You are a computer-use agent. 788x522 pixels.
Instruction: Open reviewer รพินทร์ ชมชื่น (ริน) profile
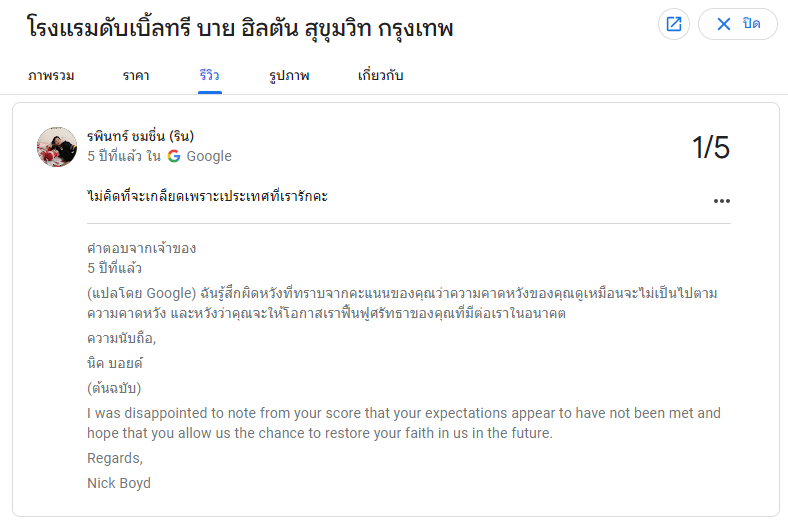[140, 136]
